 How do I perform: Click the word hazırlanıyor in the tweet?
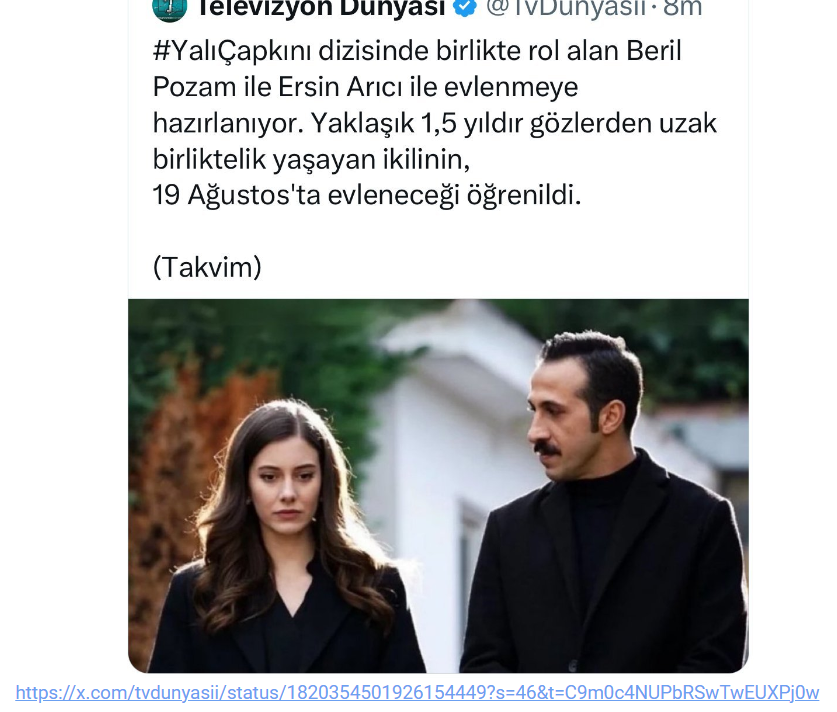pos(228,123)
